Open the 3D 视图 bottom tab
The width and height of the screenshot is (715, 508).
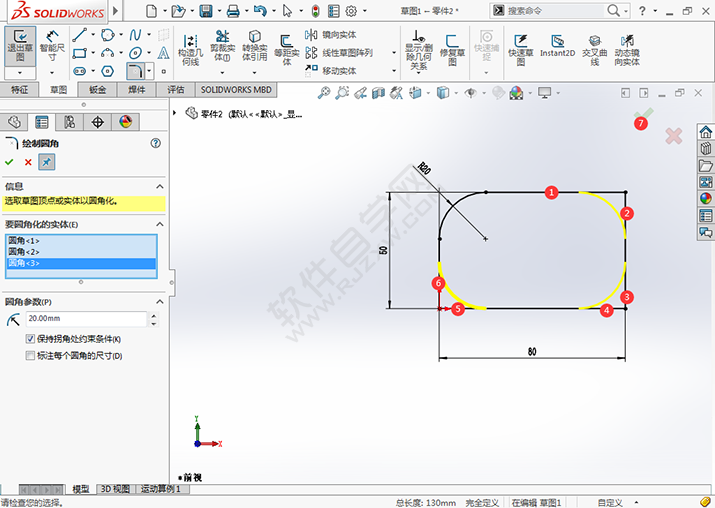(114, 489)
